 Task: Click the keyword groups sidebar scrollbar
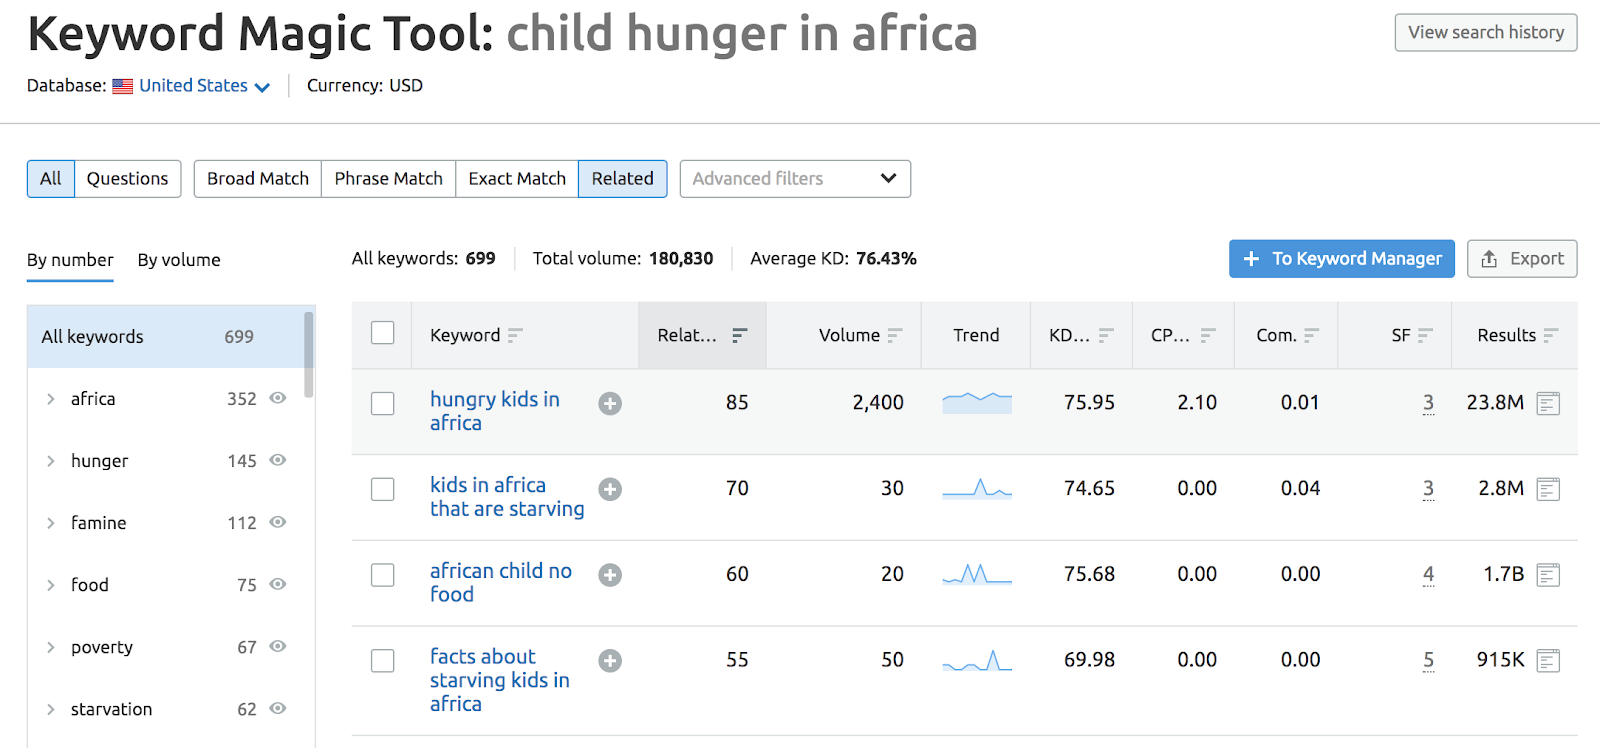point(309,355)
